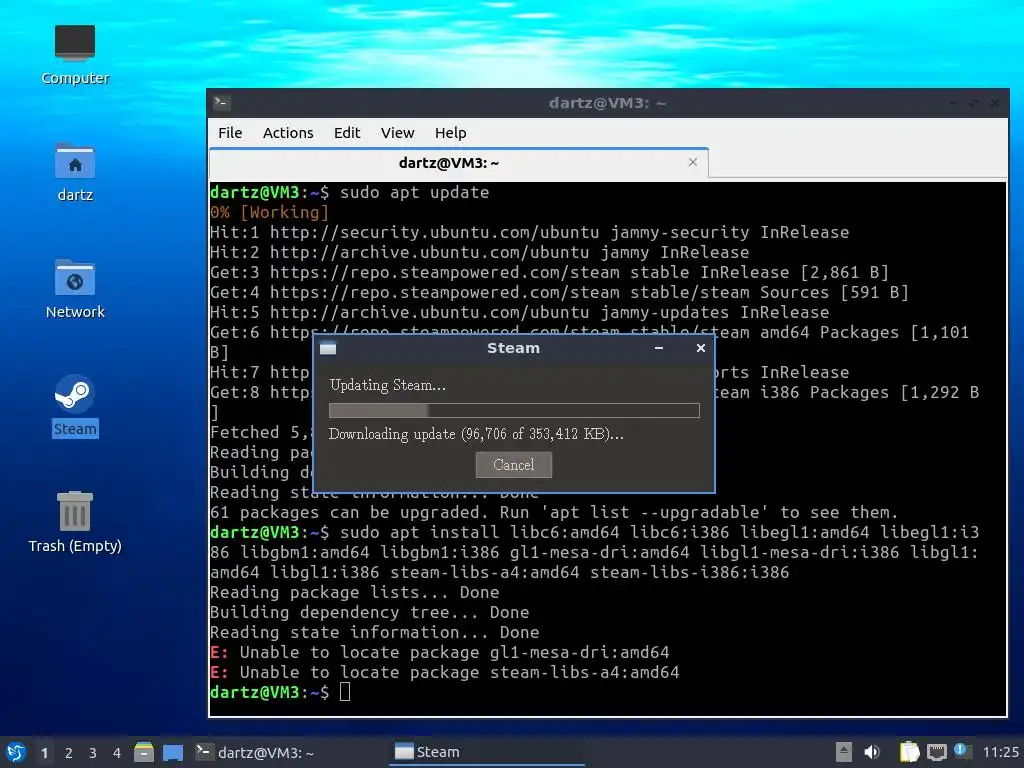Click the panel clock showing 11:25
The image size is (1024, 768).
[x=1000, y=752]
